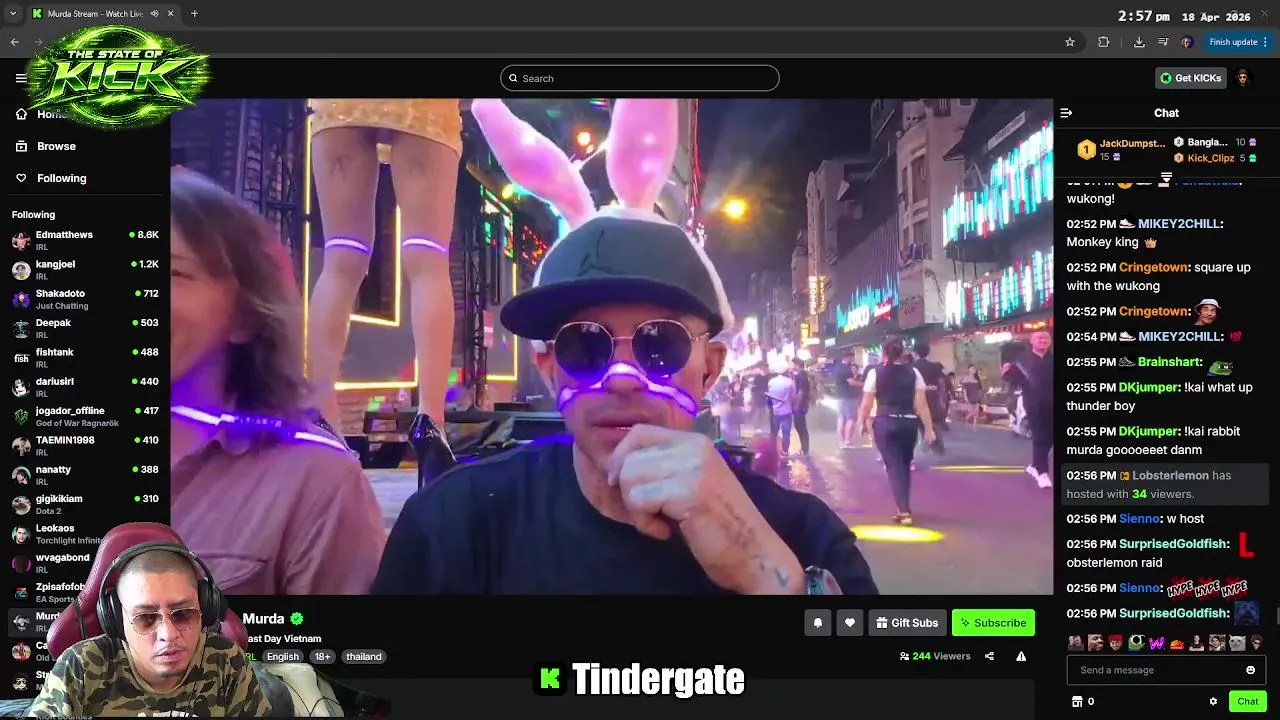Open TAEMIN1998 channel in Following list

pyautogui.click(x=85, y=445)
